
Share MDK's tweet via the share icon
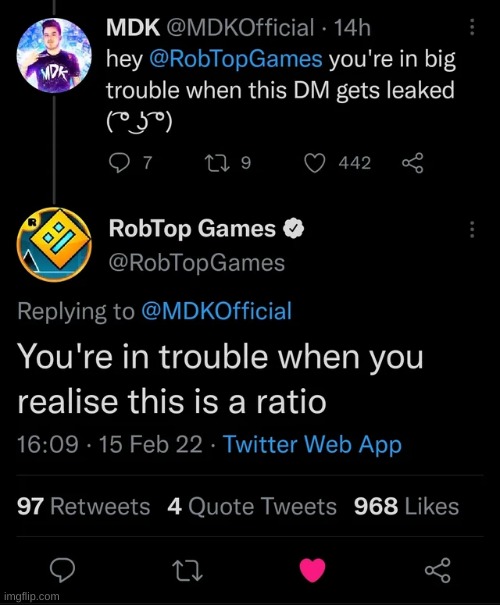click(x=413, y=163)
